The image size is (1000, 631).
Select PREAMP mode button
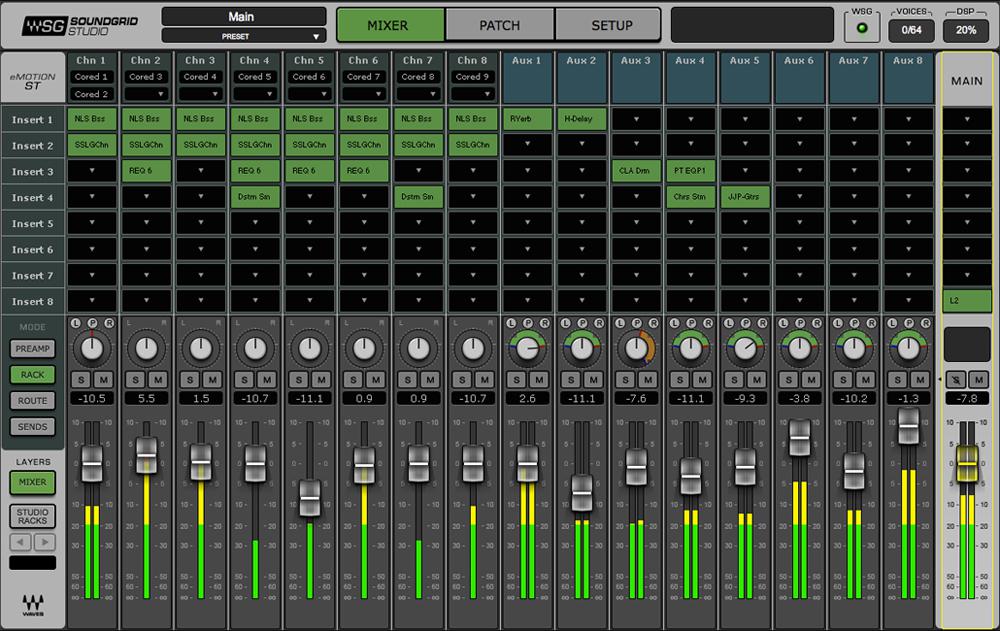click(33, 349)
